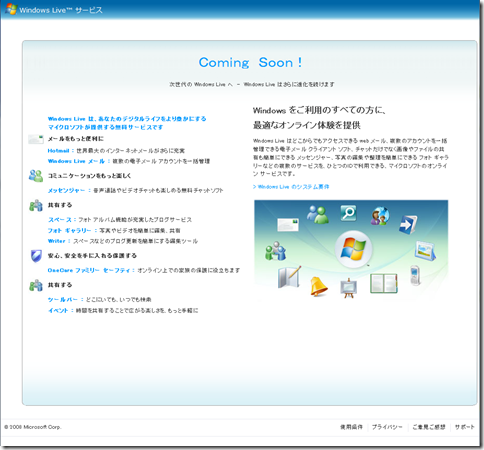Open the ツールバー link
484x450 pixels.
point(62,300)
